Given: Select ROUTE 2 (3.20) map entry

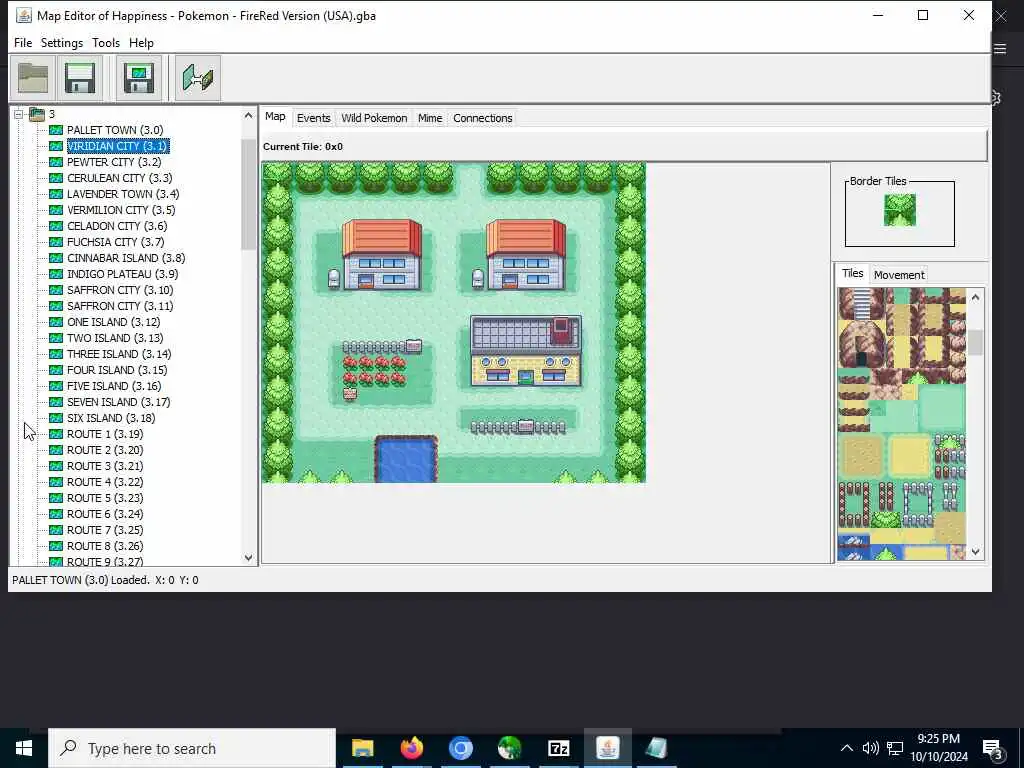Looking at the screenshot, I should (104, 450).
